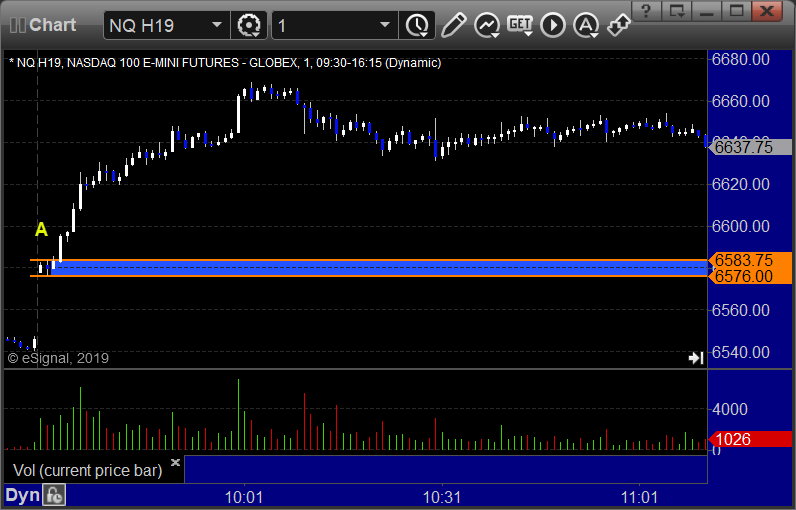
Task: Click the 6540.00 price axis label
Action: pos(741,352)
